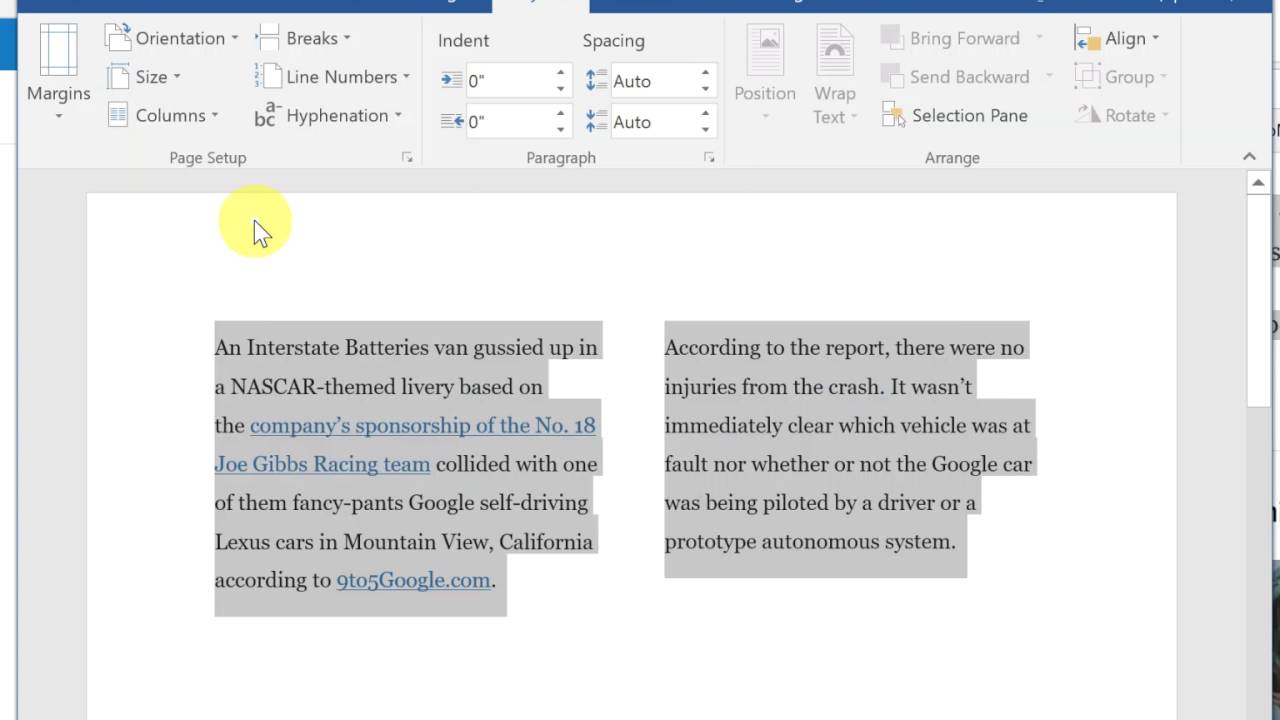
Task: Click the Line Numbers icon
Action: (x=267, y=77)
